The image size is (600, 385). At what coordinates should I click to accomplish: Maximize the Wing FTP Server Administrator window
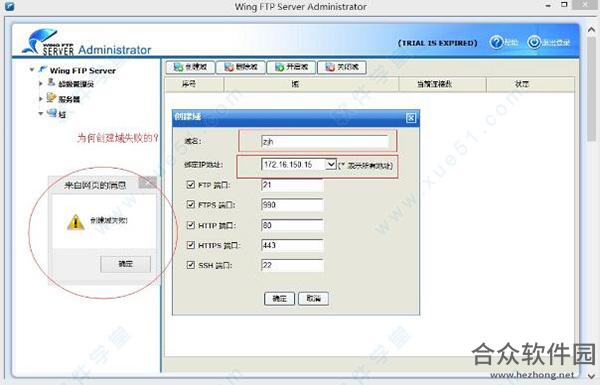tap(564, 5)
